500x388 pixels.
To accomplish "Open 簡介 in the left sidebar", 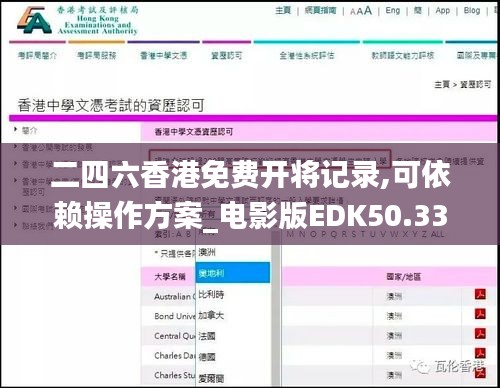I will click(x=30, y=130).
